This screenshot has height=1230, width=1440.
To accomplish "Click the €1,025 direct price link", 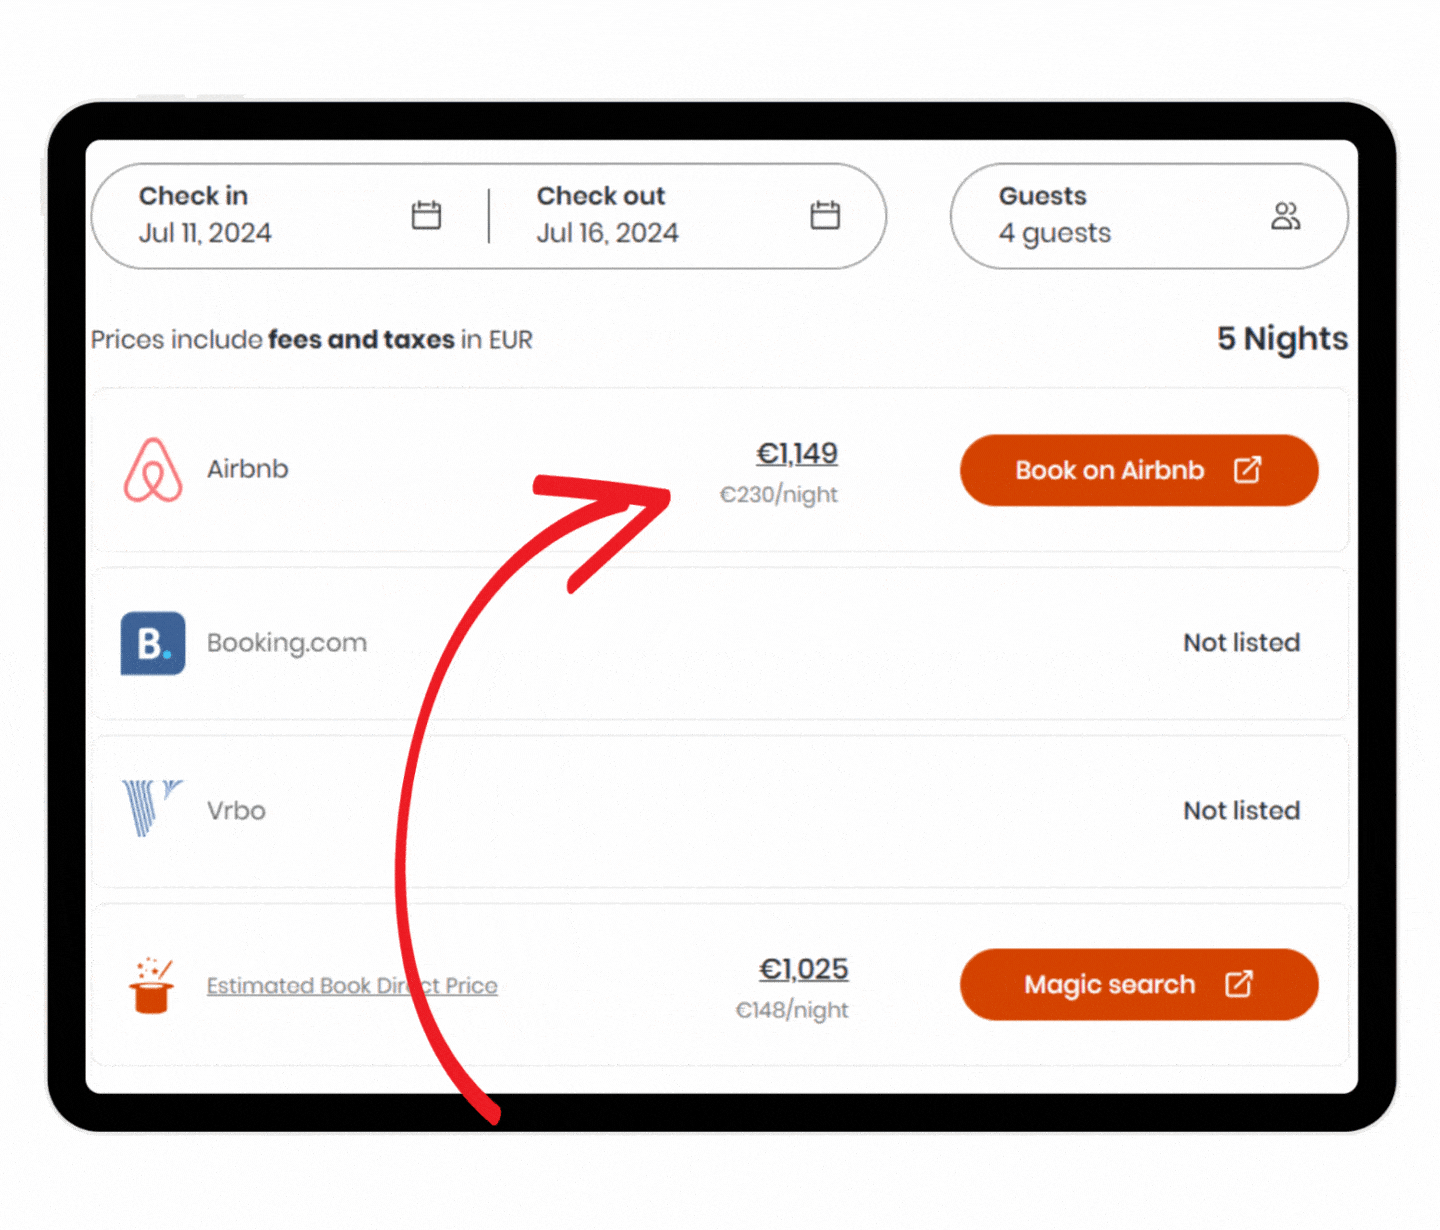I will coord(803,969).
